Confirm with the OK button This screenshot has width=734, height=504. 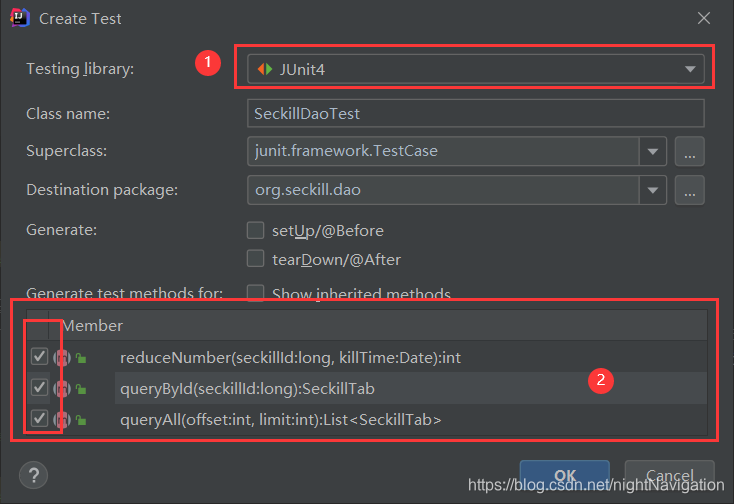click(x=565, y=475)
